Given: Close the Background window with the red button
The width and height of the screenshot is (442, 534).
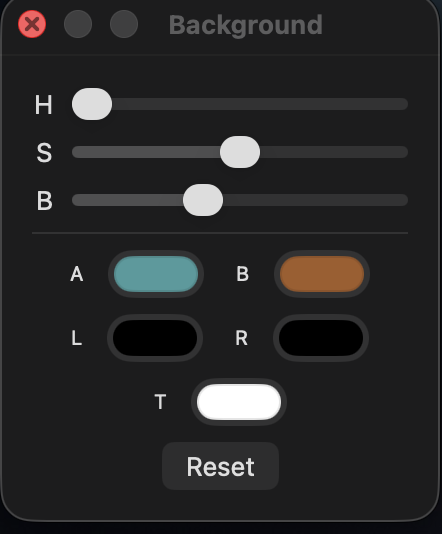Looking at the screenshot, I should [x=32, y=24].
